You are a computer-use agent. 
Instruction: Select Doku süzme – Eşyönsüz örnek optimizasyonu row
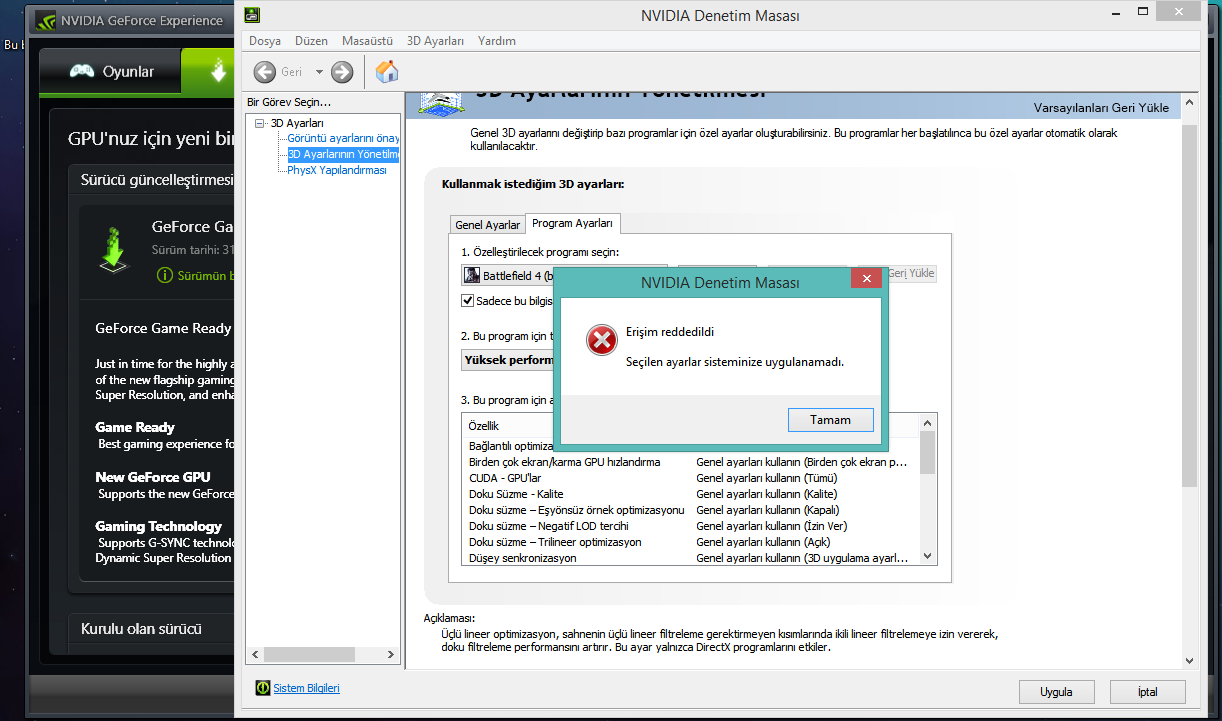pyautogui.click(x=689, y=510)
